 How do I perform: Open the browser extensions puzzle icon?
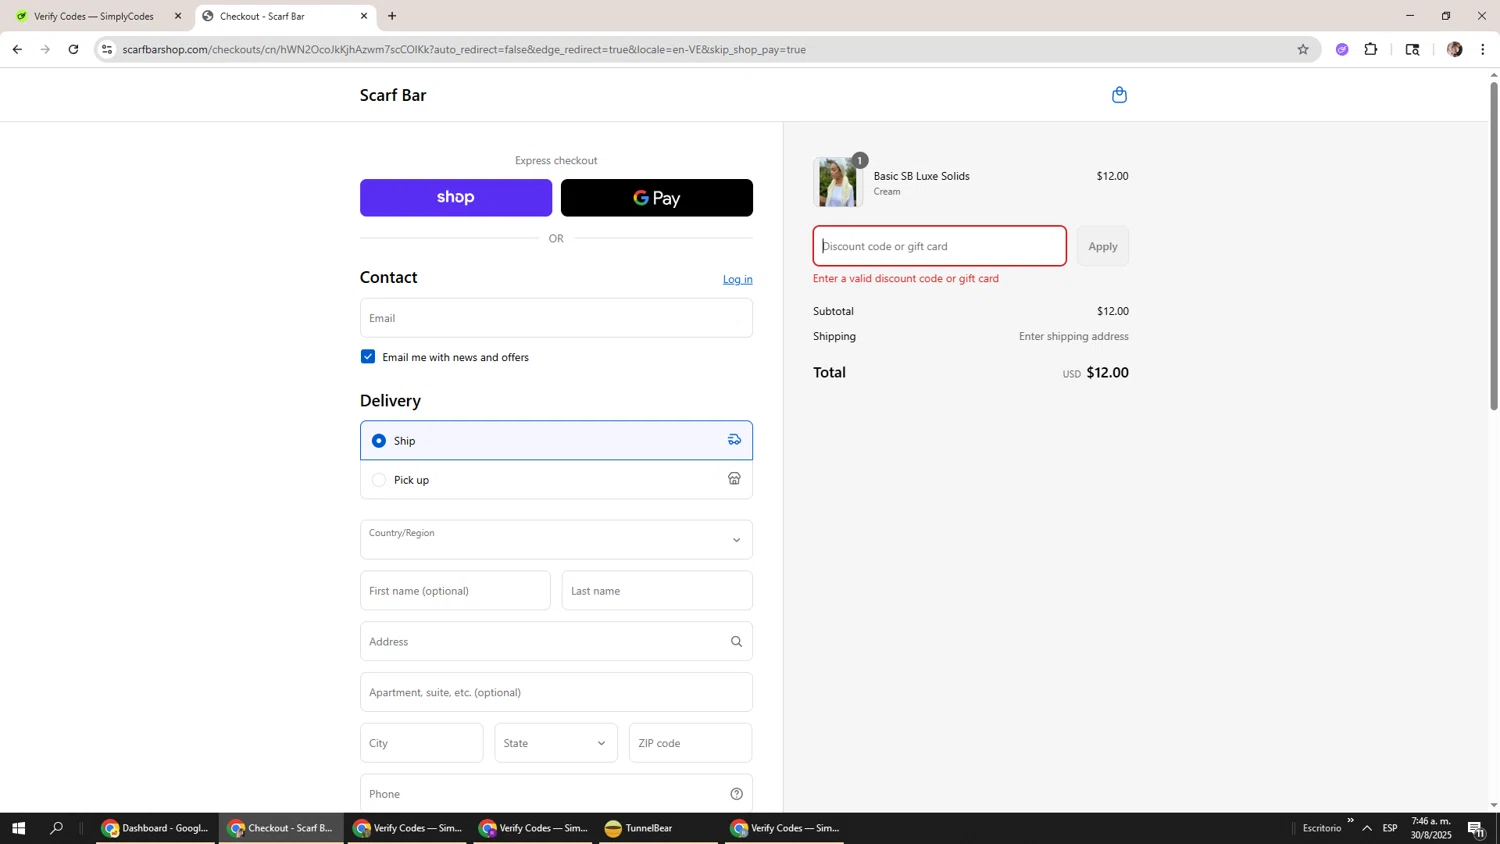[1371, 49]
